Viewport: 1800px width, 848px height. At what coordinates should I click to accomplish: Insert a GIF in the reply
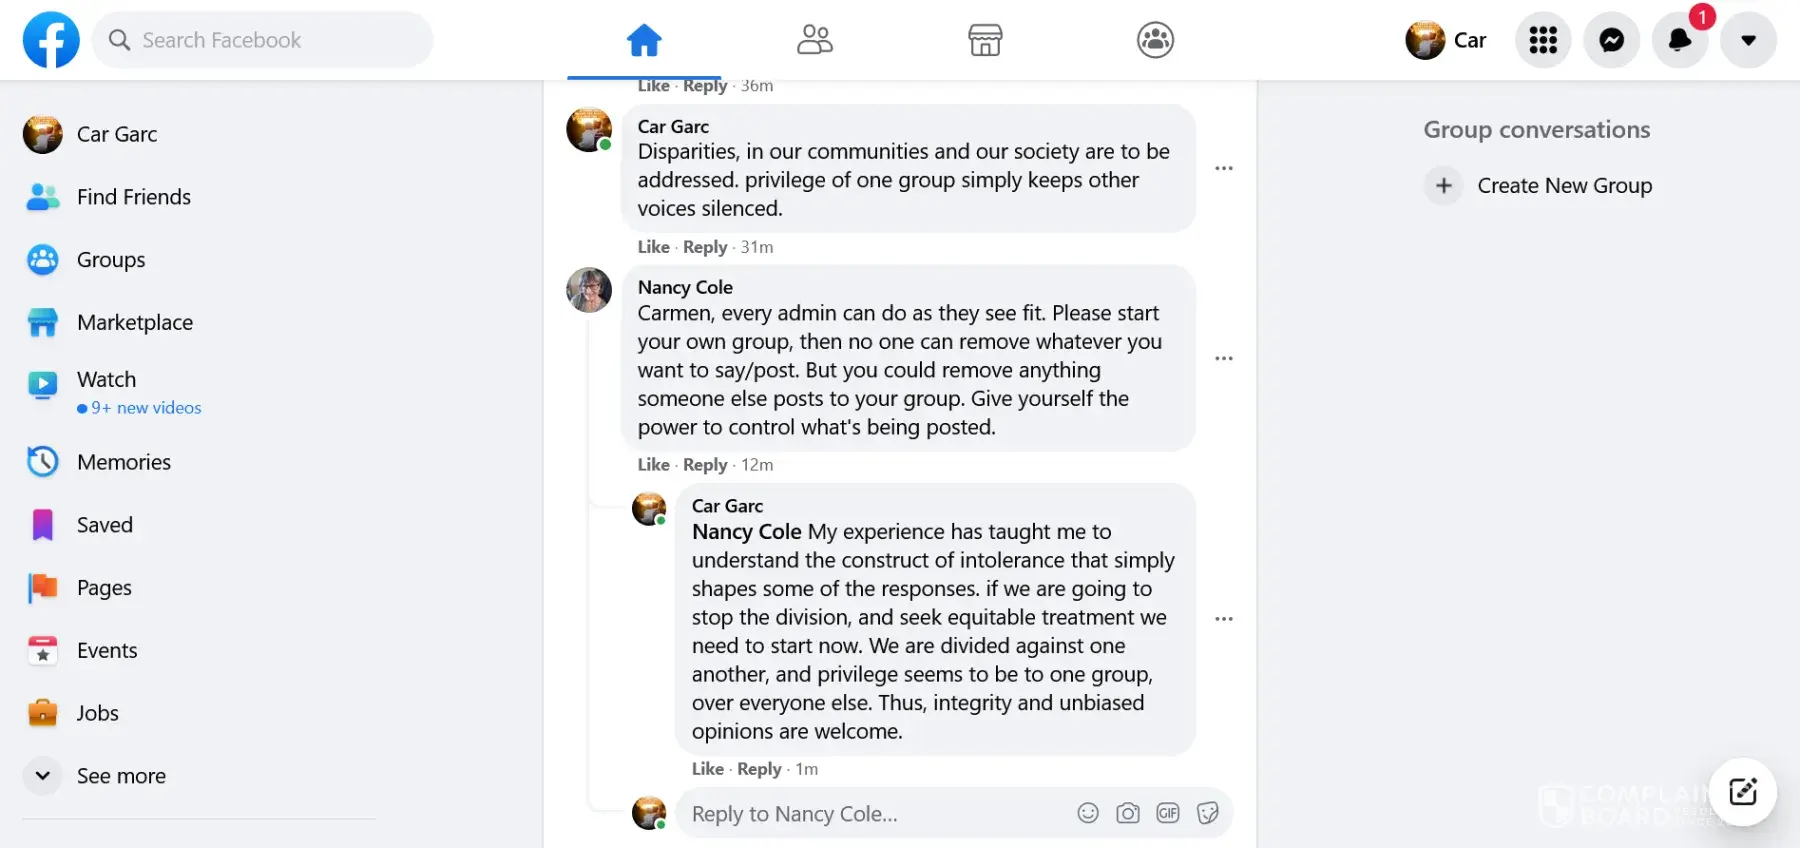coord(1168,813)
